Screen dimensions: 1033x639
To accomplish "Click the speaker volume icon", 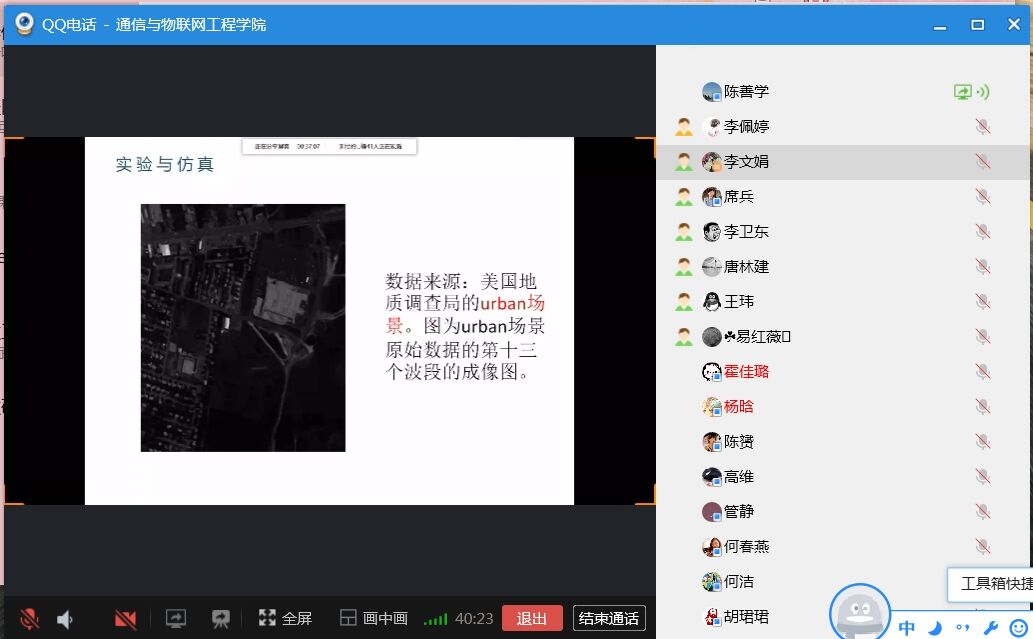I will (x=65, y=619).
